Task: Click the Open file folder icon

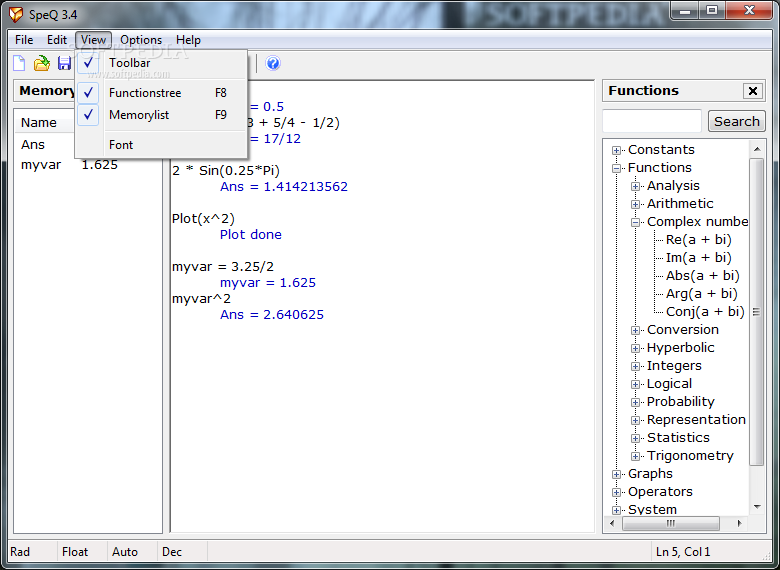Action: pos(42,63)
